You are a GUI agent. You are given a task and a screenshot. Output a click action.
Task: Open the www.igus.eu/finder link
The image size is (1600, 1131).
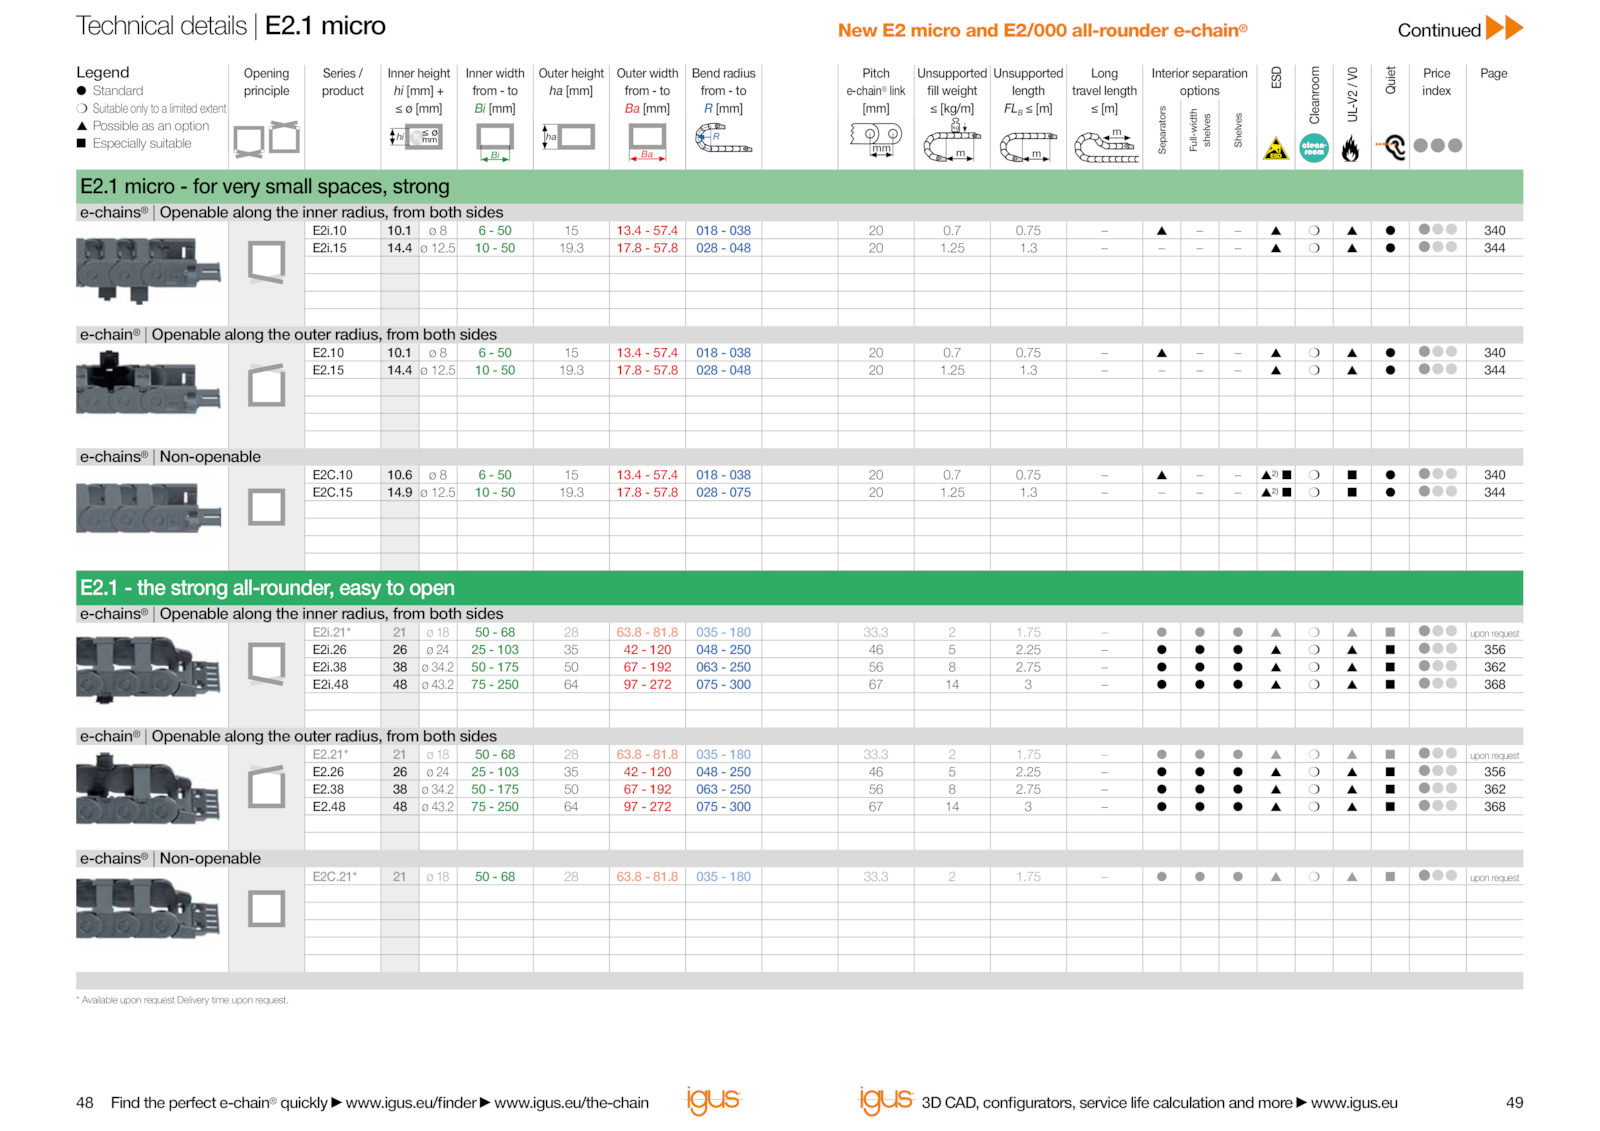(410, 1102)
